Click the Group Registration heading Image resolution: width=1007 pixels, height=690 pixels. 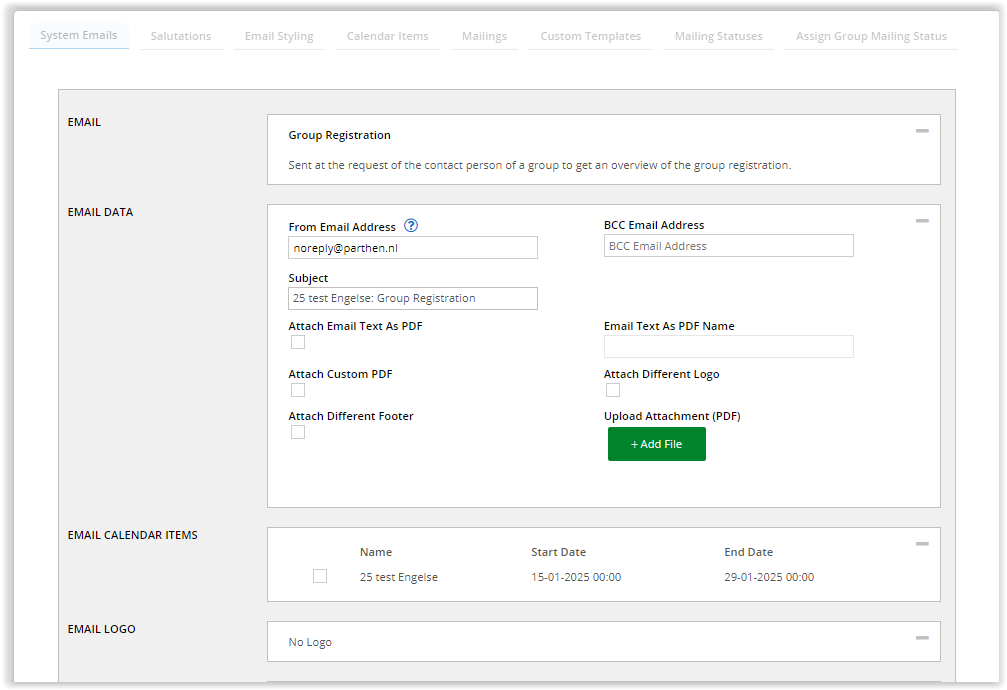click(339, 135)
